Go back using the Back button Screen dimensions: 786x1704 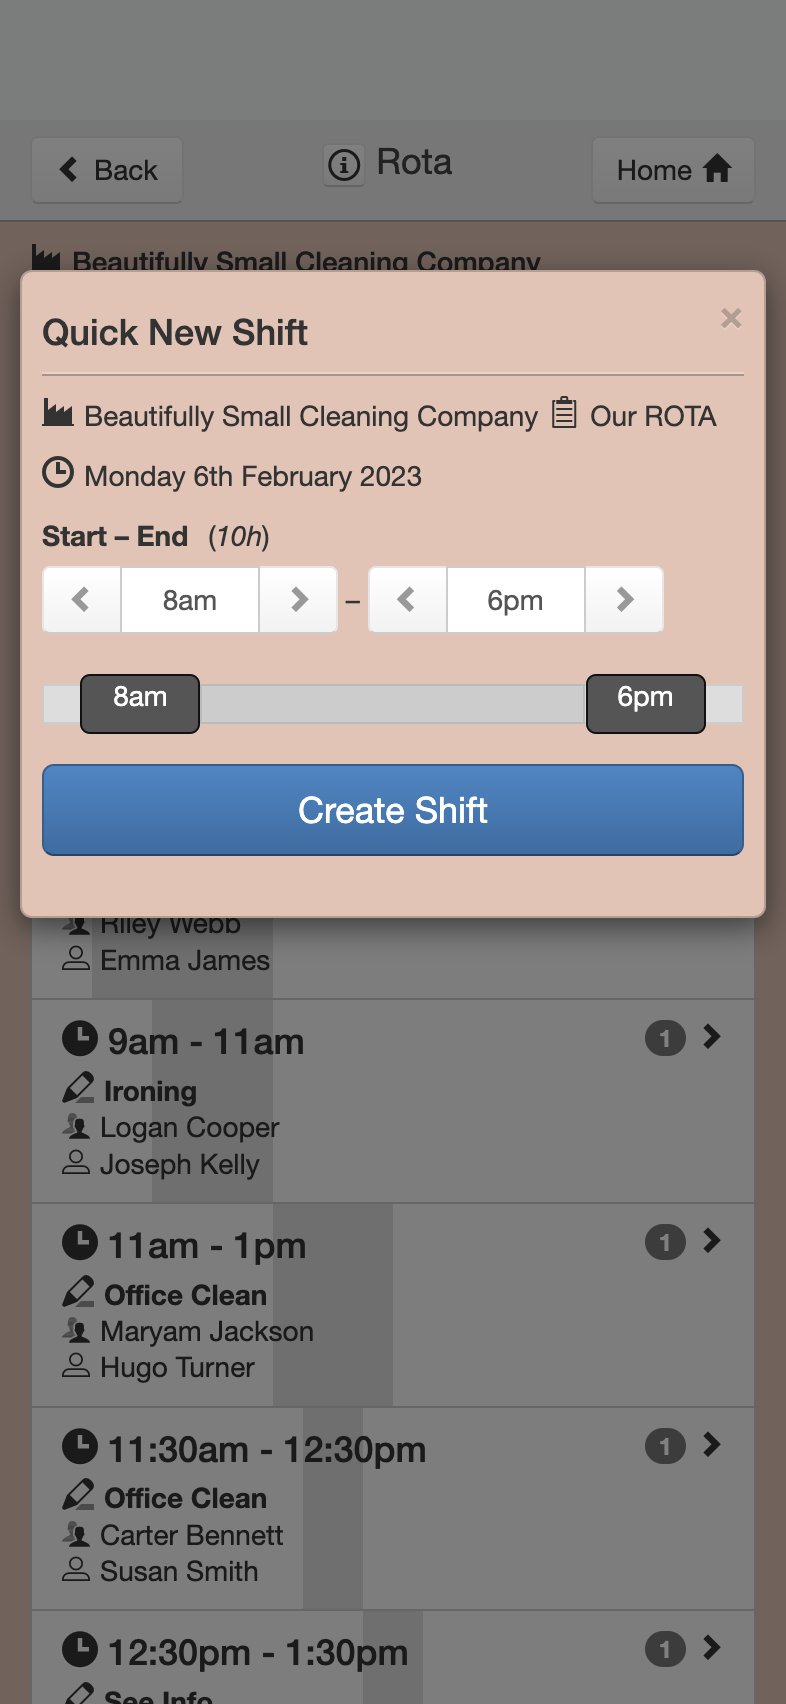pyautogui.click(x=107, y=170)
